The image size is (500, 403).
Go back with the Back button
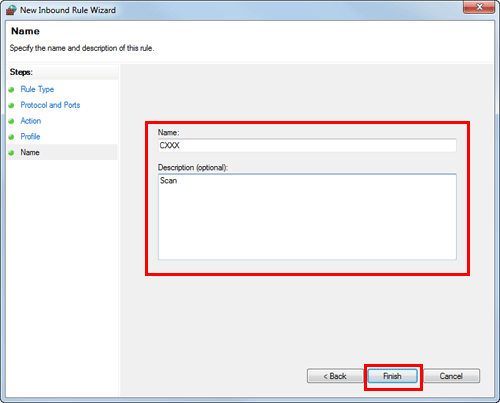click(335, 376)
